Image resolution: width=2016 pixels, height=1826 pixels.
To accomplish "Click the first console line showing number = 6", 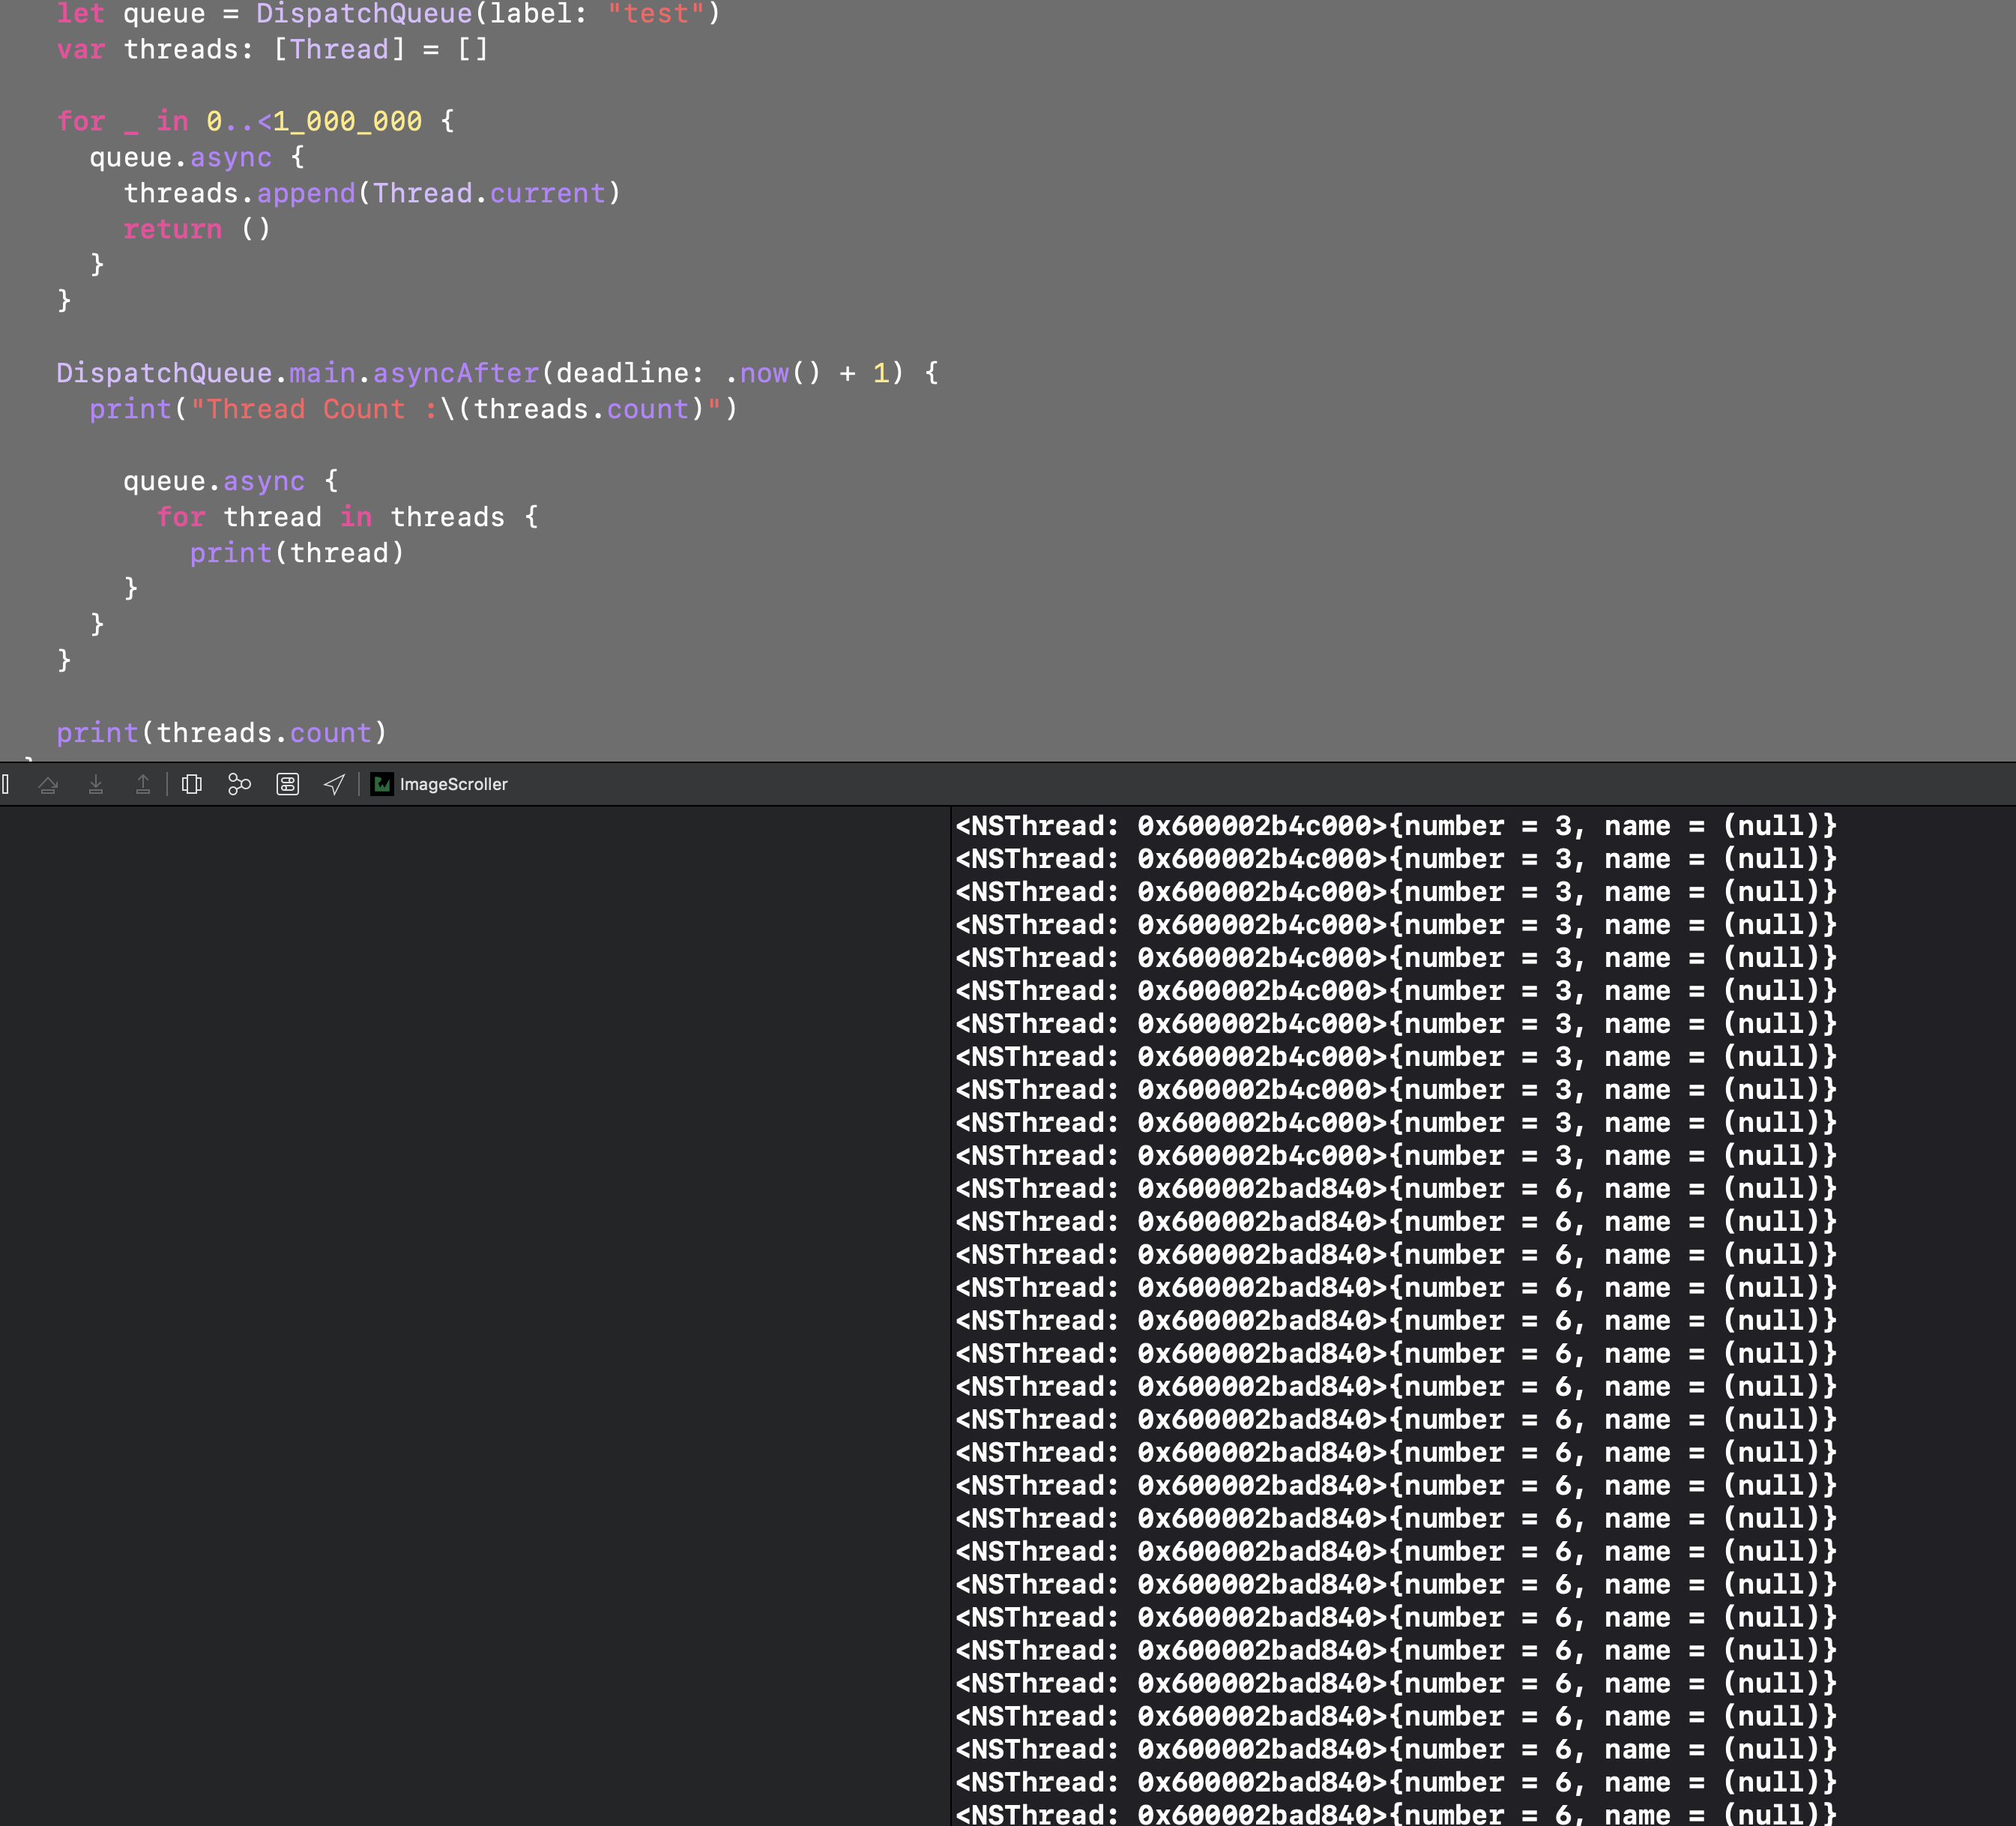I will [1396, 1189].
